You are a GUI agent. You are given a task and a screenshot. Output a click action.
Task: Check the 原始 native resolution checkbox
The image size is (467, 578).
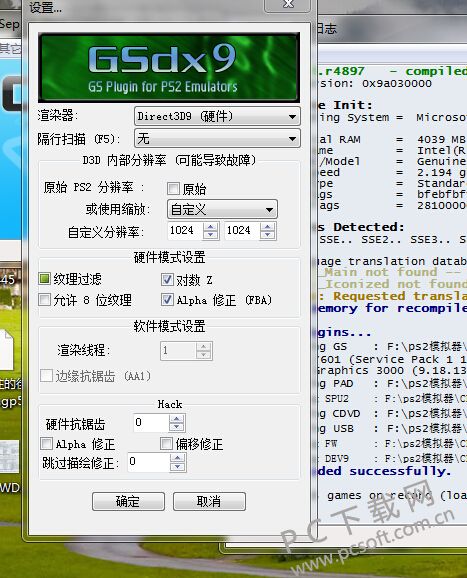coord(173,189)
